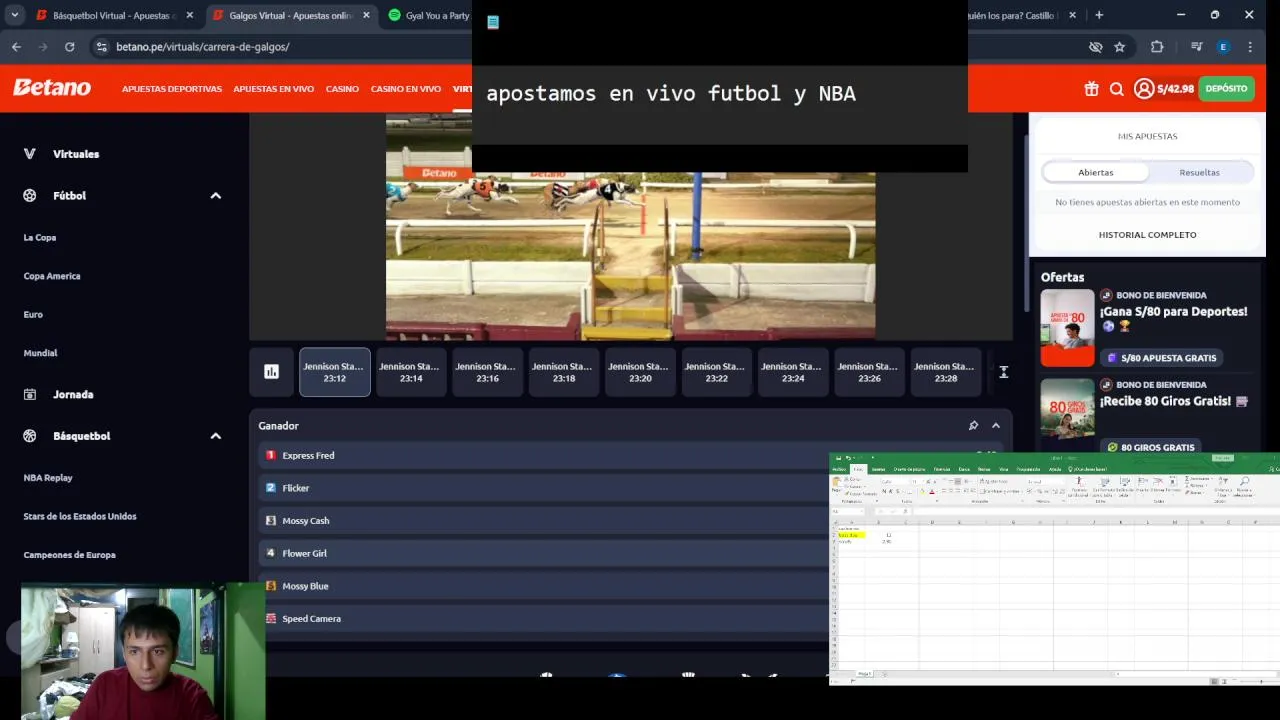Open Casino en Vivo menu item
1280x720 pixels.
[x=405, y=89]
